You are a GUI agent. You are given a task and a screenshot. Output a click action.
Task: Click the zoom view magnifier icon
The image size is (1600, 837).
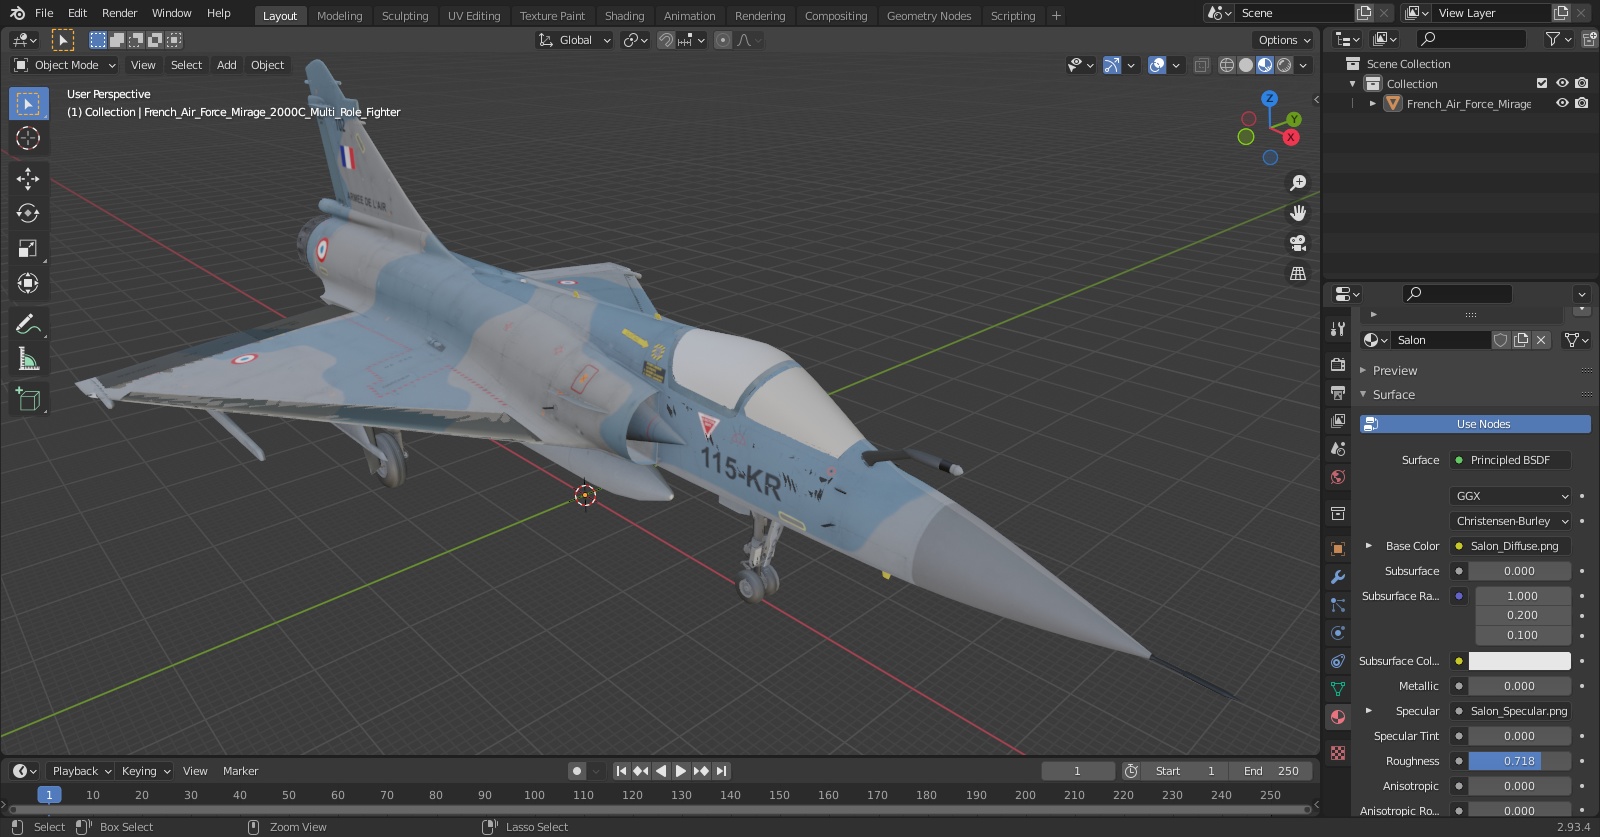1298,183
